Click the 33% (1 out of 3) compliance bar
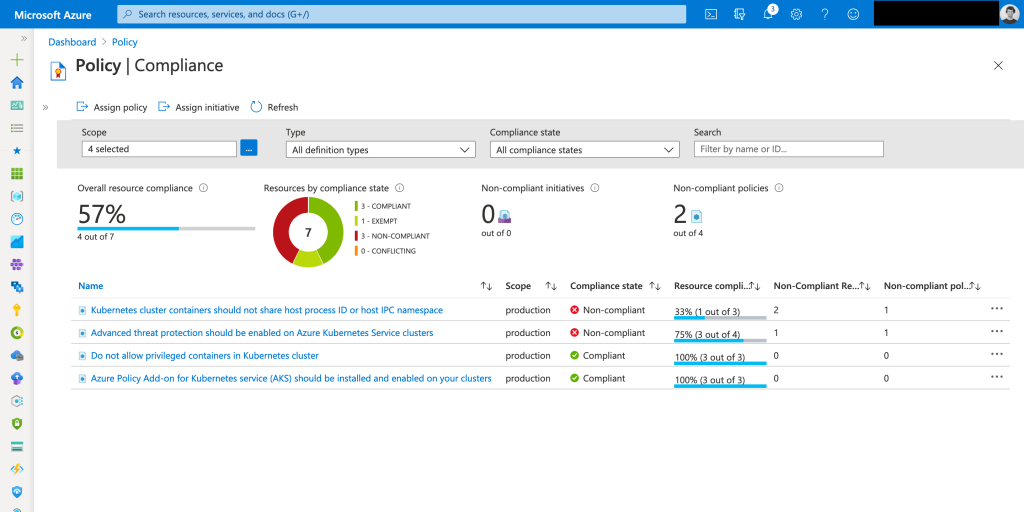 720,318
